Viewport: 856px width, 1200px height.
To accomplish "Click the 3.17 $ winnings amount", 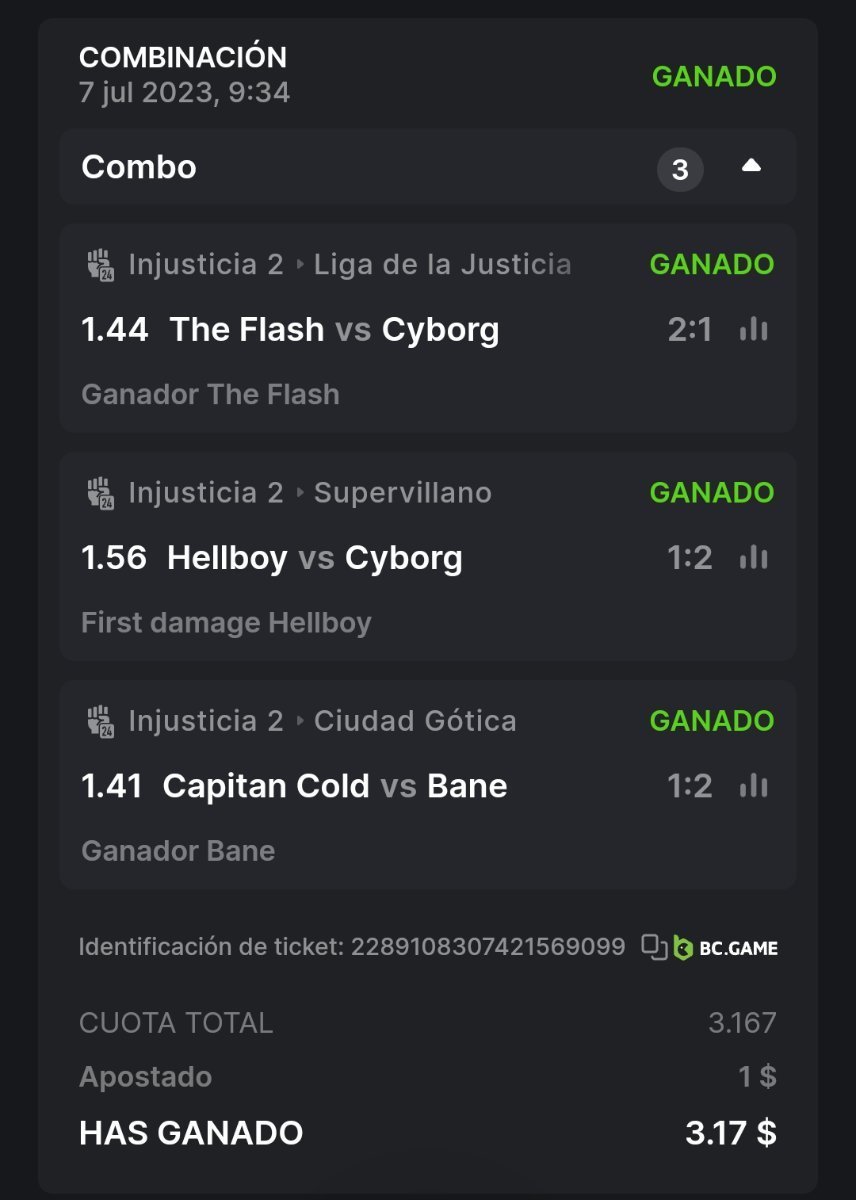I will [x=730, y=1133].
